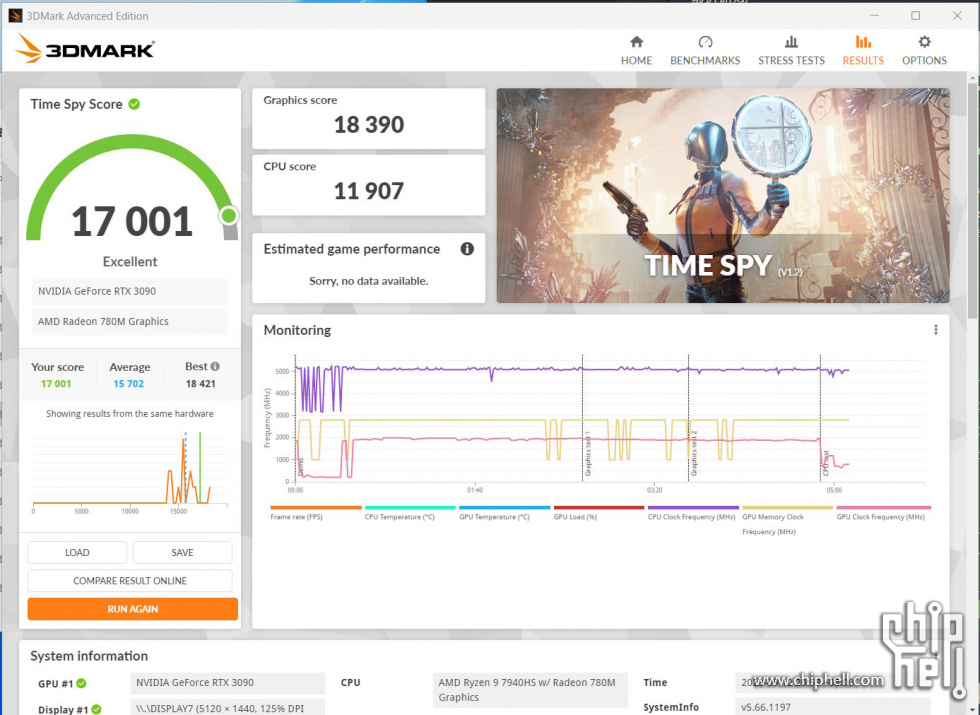This screenshot has height=715, width=980.
Task: Click CPU score value 11 907
Action: [x=369, y=191]
